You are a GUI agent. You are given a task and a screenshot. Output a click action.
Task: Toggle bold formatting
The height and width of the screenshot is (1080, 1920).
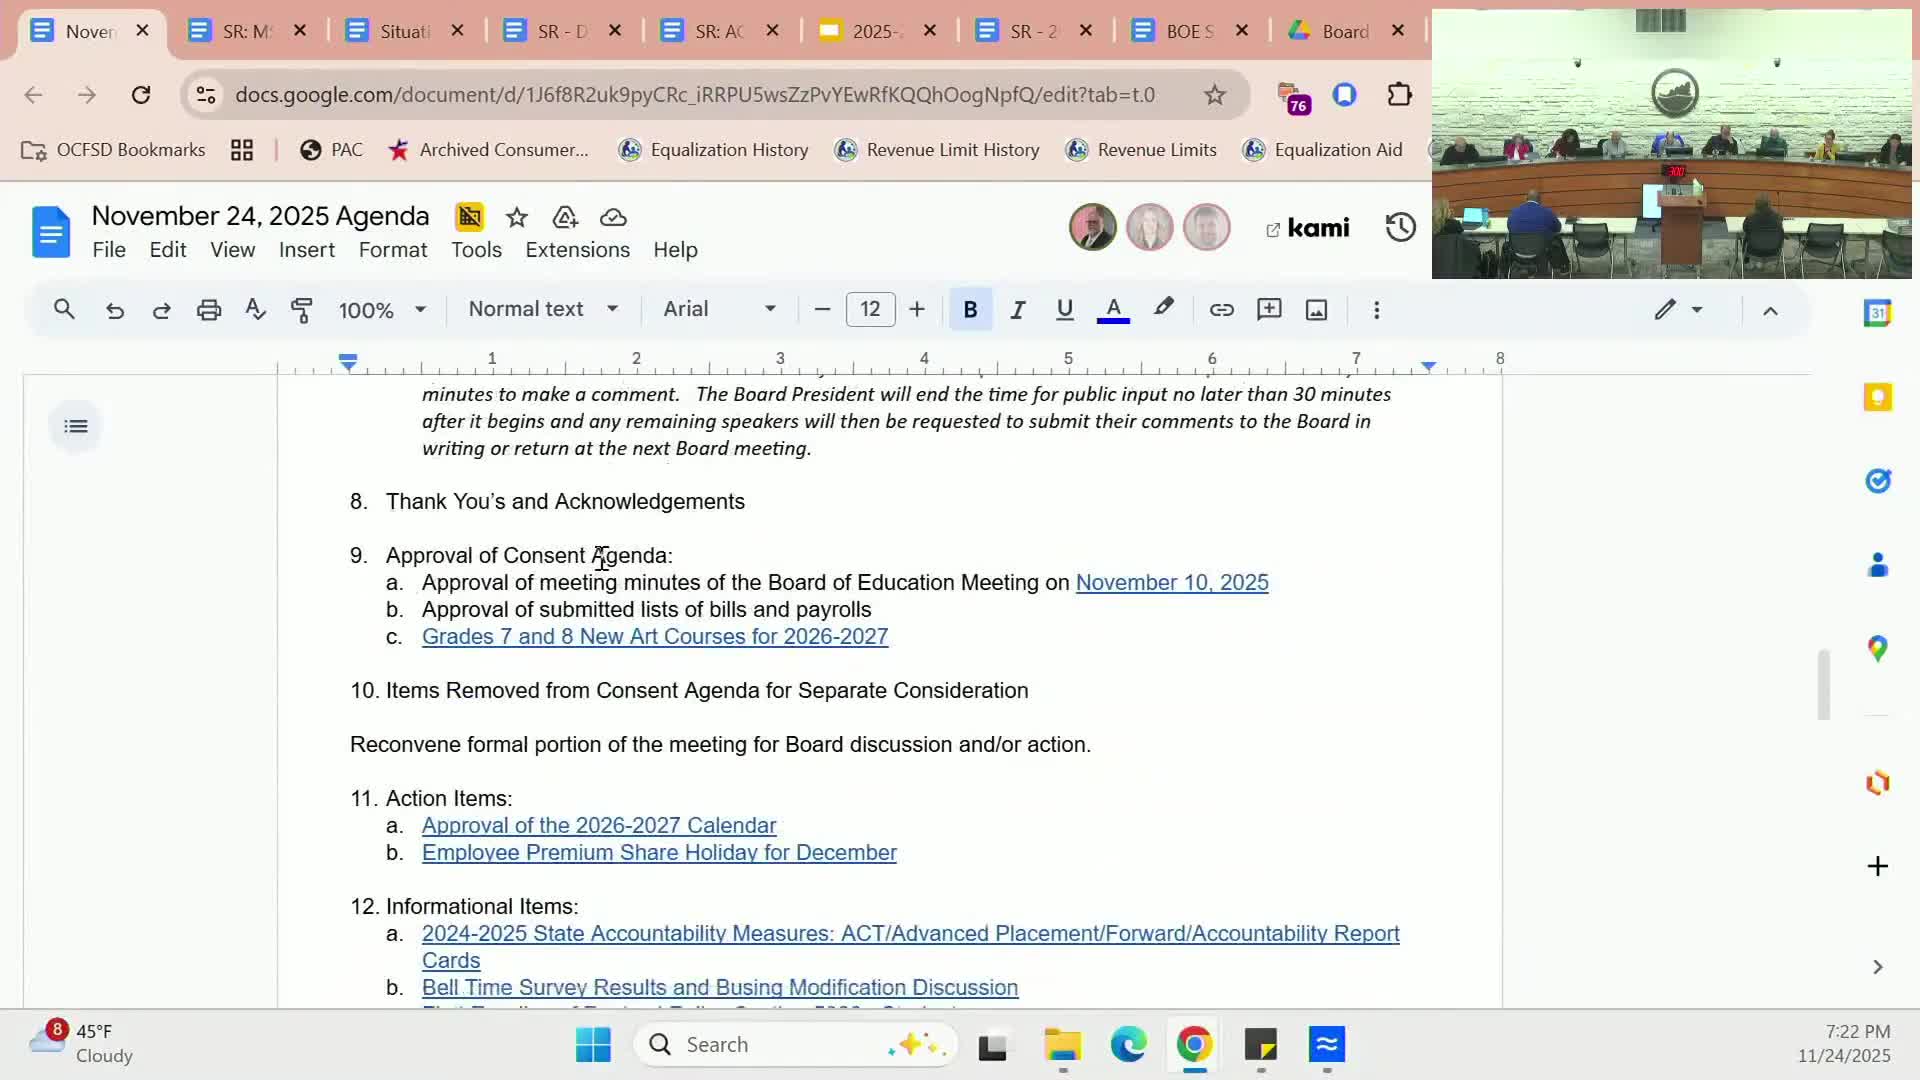point(969,310)
